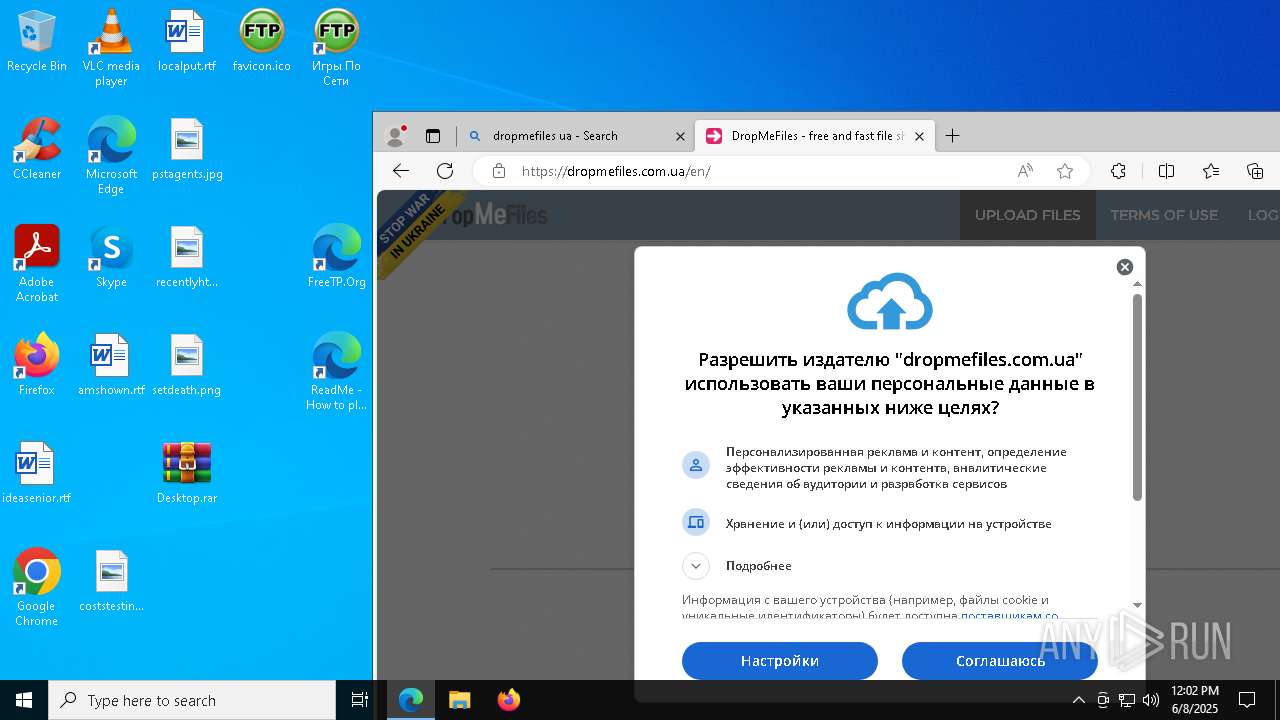Image resolution: width=1280 pixels, height=720 pixels.
Task: Select the setdeath.png image file
Action: coord(187,366)
